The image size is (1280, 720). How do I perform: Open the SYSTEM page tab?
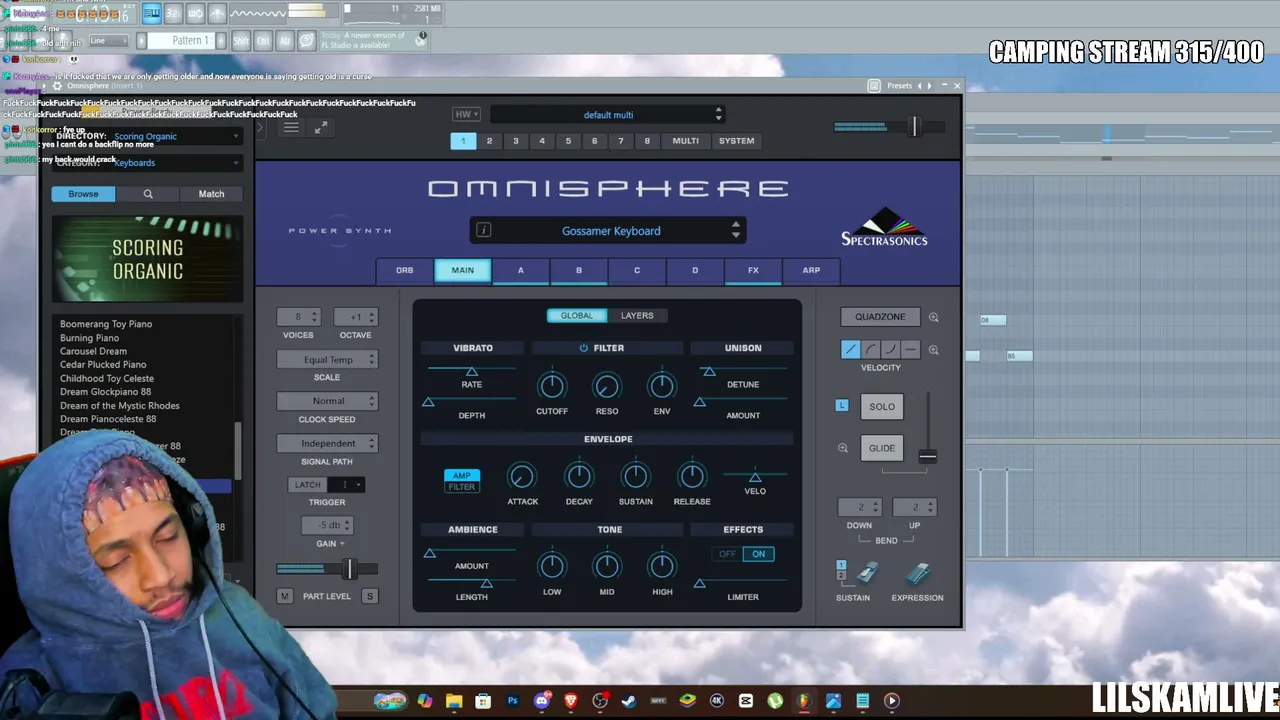(736, 141)
